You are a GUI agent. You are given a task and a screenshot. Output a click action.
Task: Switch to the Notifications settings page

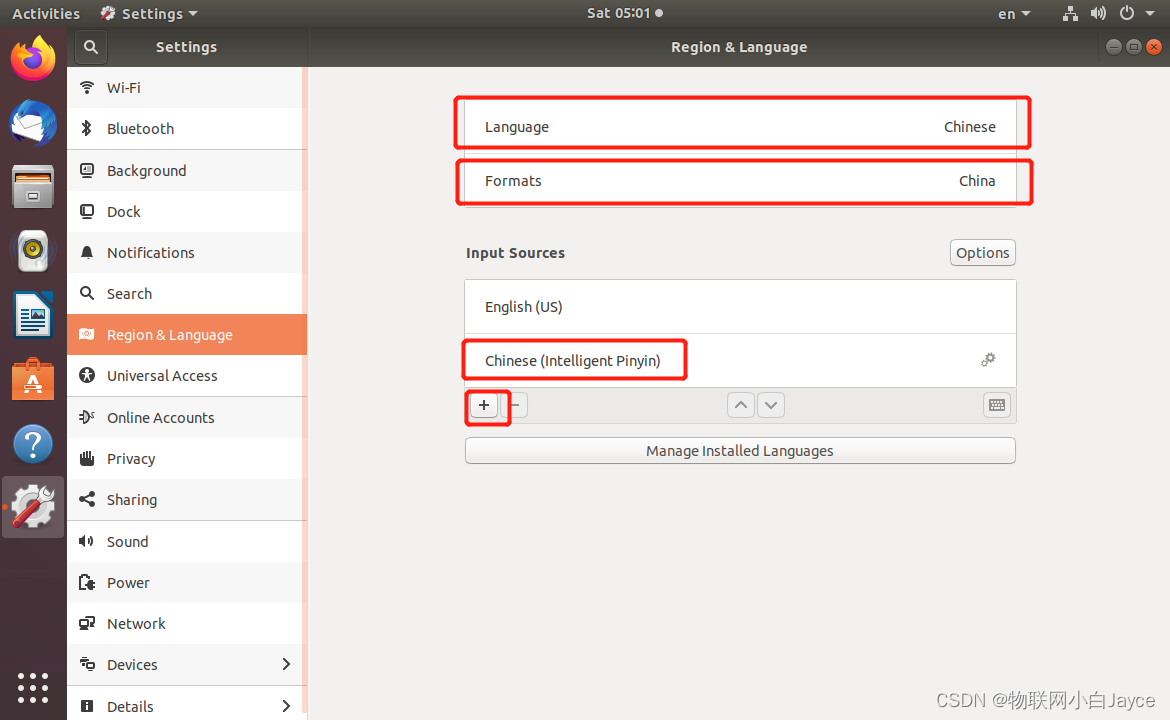coord(150,252)
